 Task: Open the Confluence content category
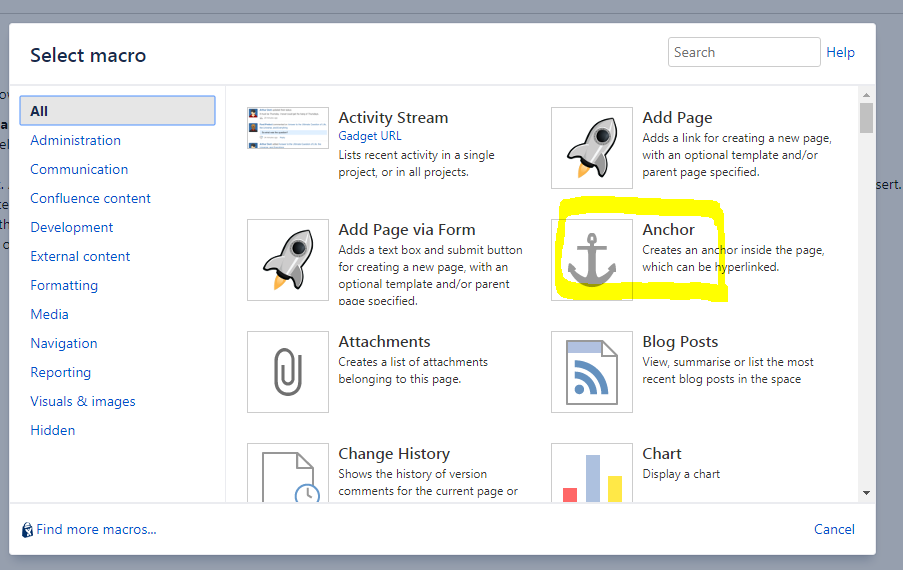tap(90, 198)
